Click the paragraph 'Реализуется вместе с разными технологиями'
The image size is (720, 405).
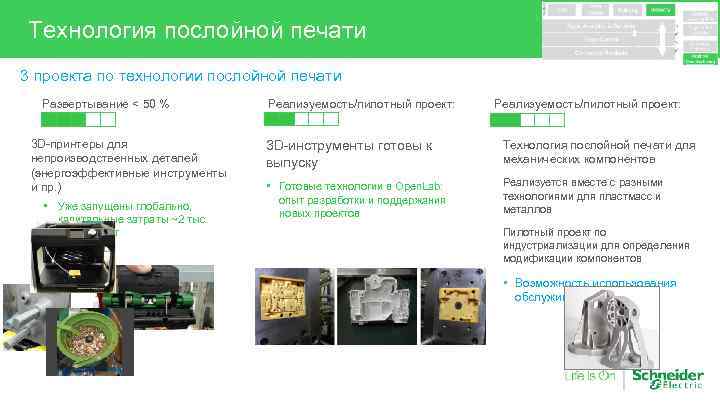click(x=583, y=196)
